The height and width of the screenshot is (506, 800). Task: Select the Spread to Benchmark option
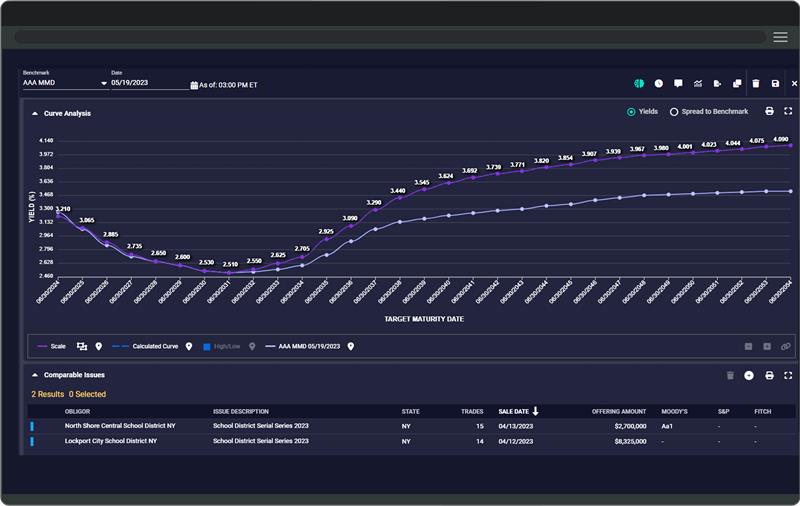tap(674, 112)
